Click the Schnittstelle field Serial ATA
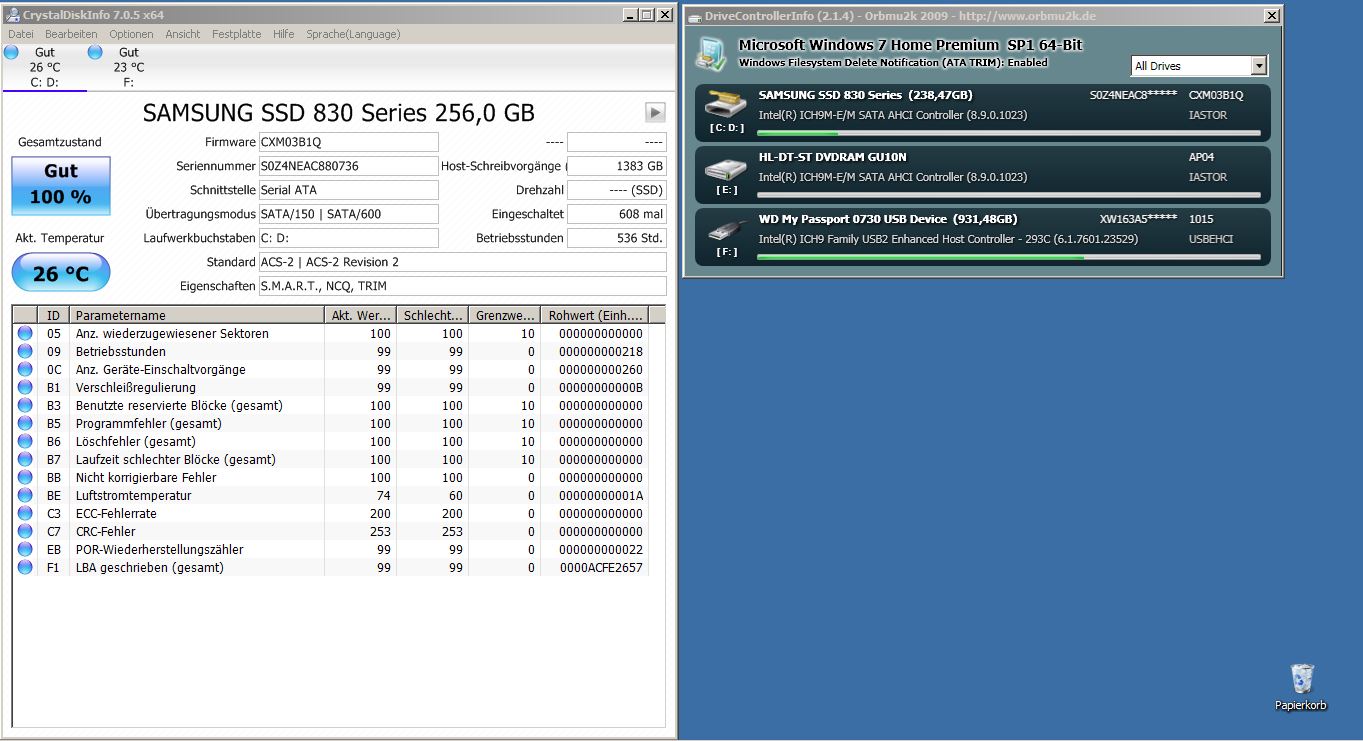The height and width of the screenshot is (741, 1363). coord(348,190)
